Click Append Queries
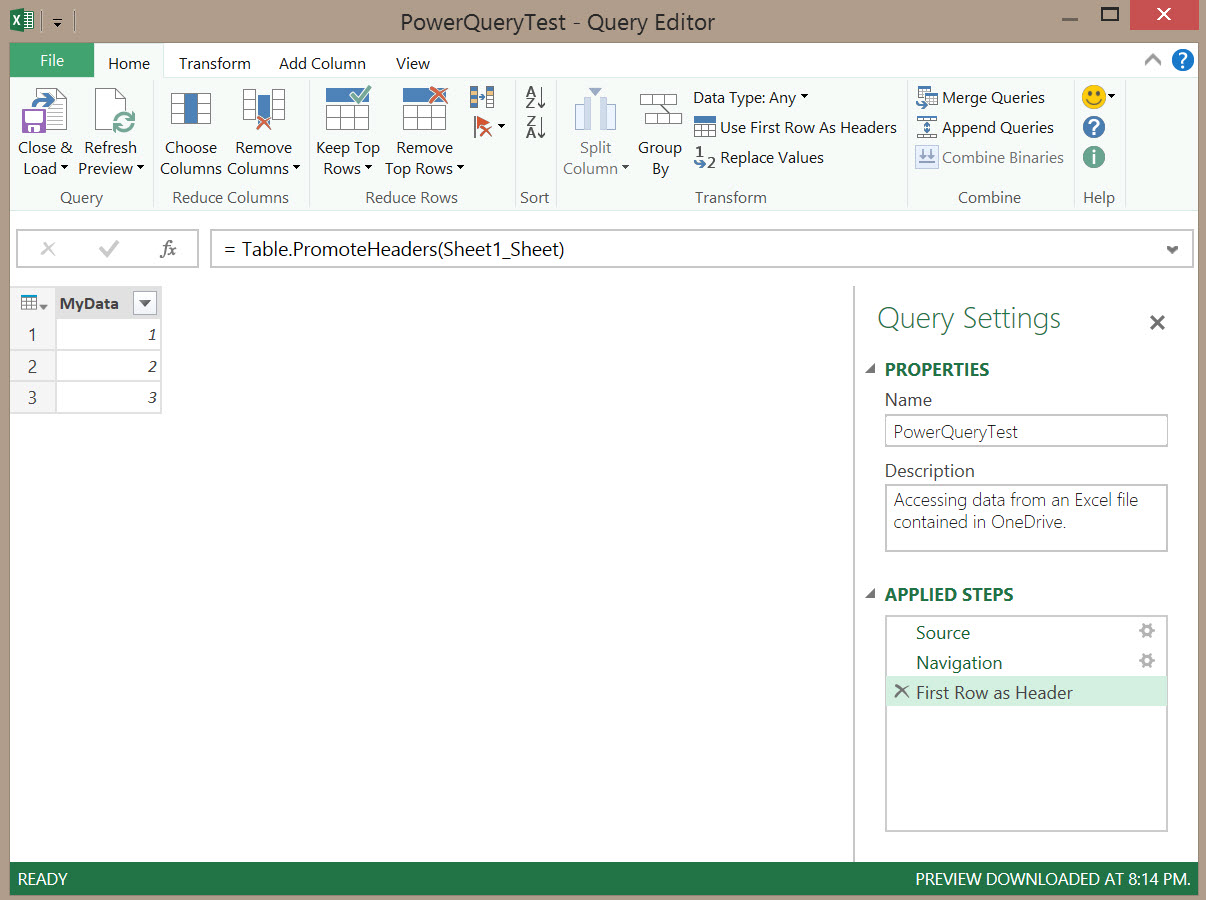The width and height of the screenshot is (1206, 900). pyautogui.click(x=985, y=127)
